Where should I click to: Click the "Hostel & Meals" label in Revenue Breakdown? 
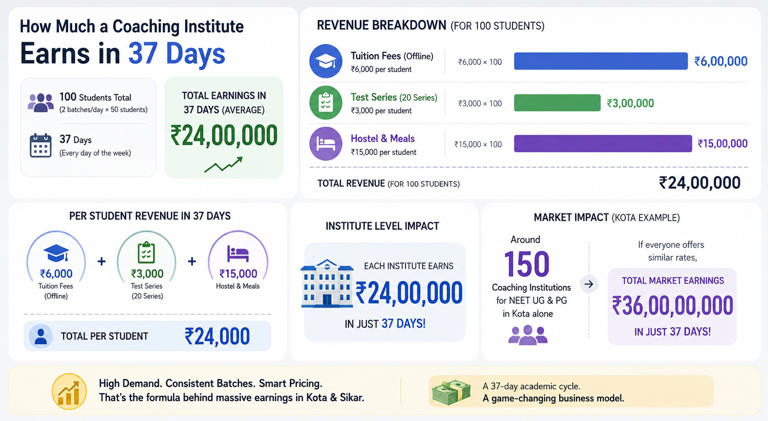tap(383, 139)
